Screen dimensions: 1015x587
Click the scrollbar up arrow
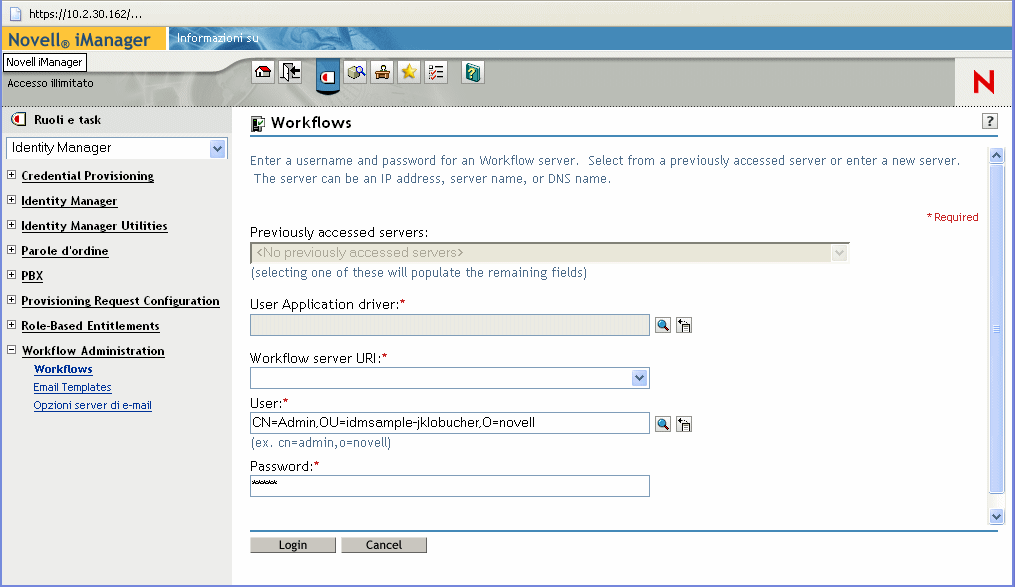coord(997,155)
